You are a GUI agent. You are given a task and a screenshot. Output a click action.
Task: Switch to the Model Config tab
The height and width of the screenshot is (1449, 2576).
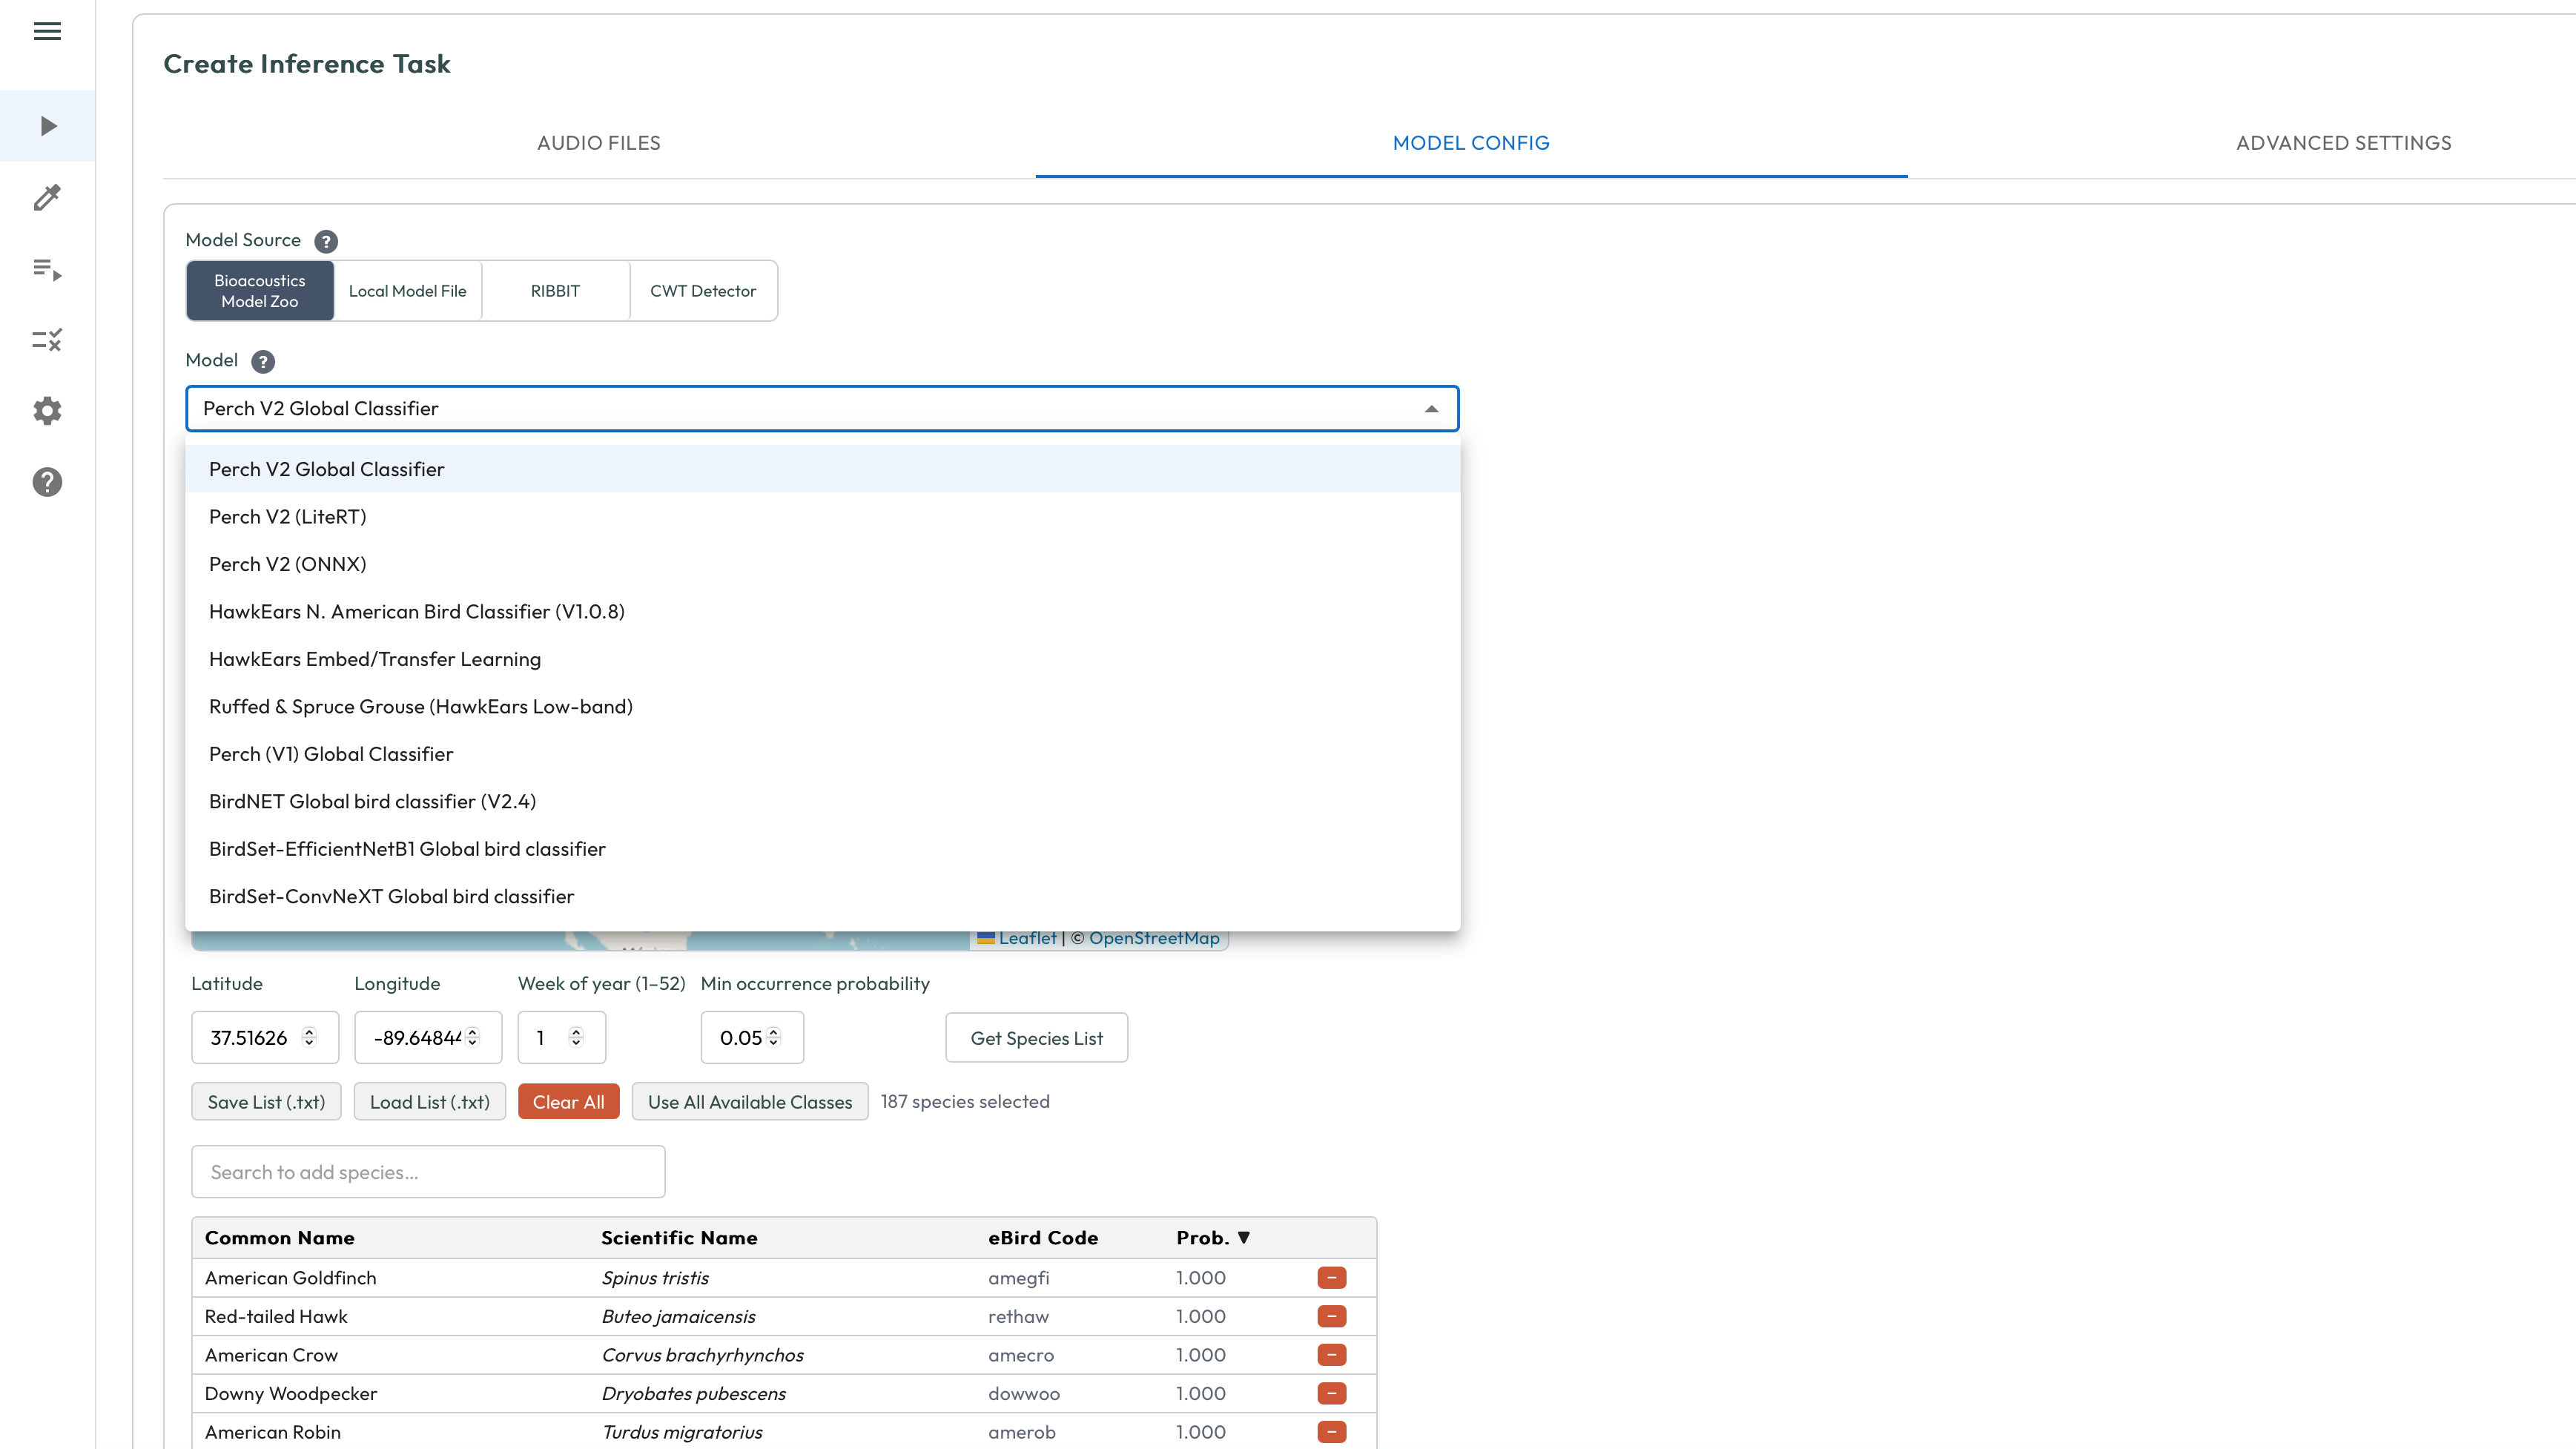(x=1471, y=143)
